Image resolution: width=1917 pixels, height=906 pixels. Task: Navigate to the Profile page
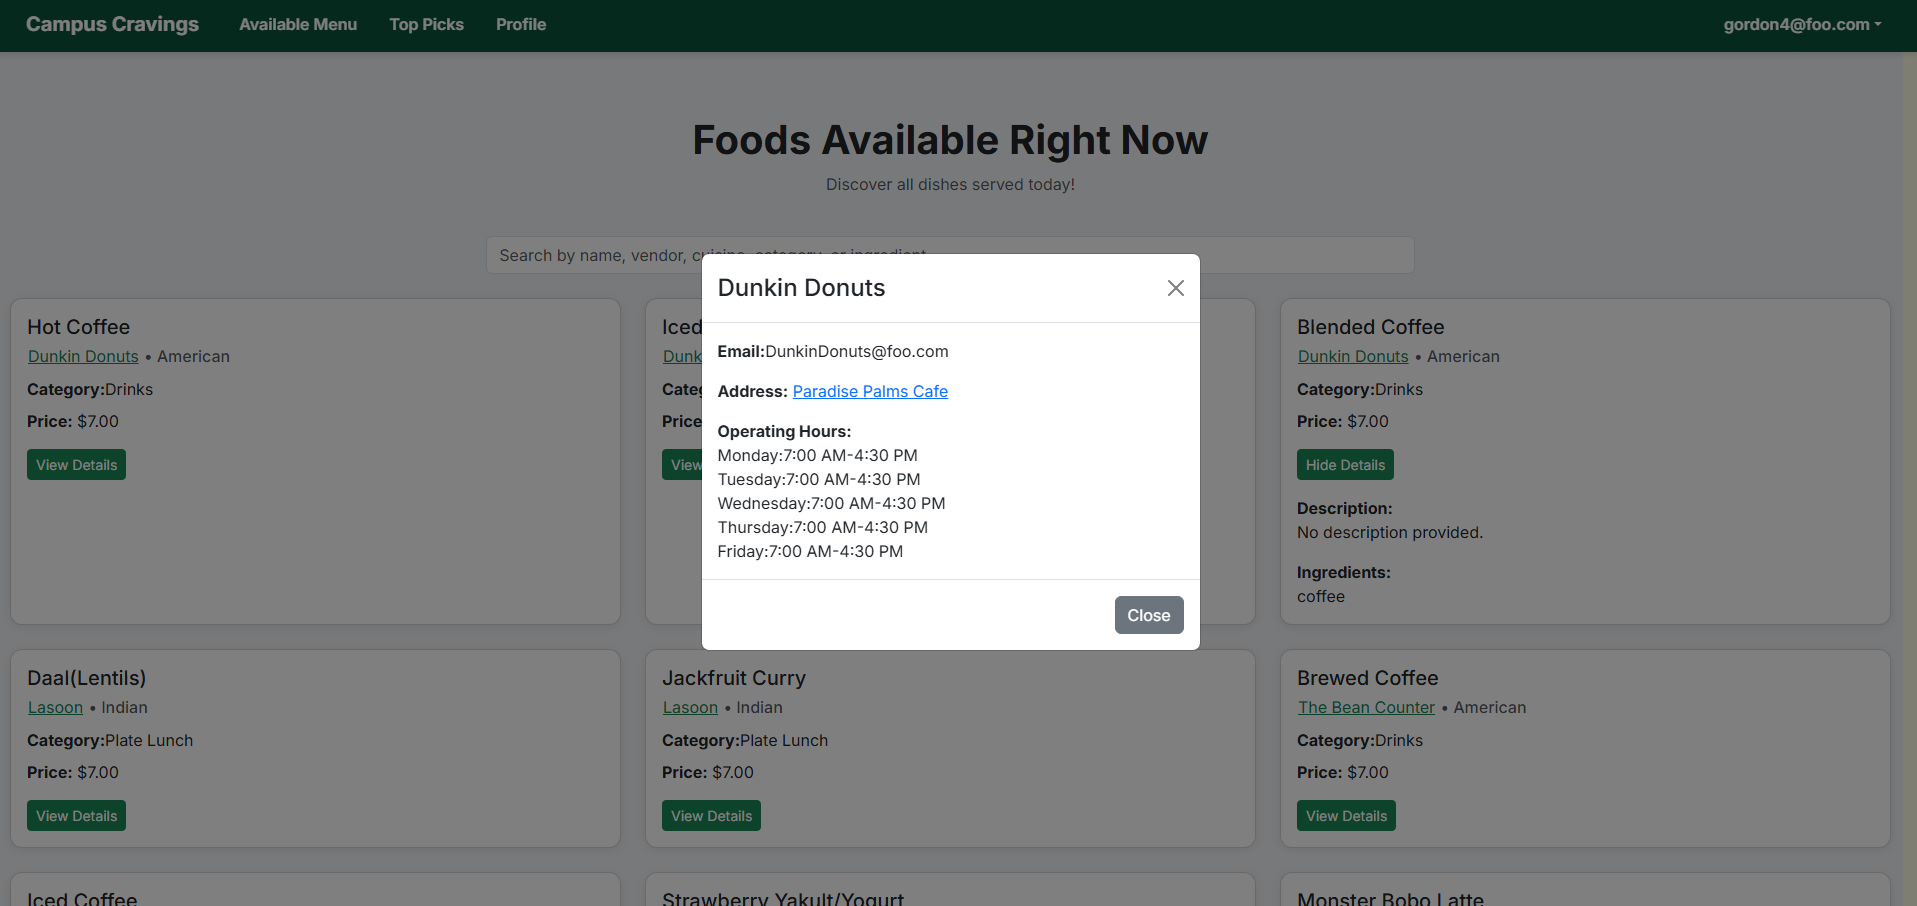coord(521,24)
